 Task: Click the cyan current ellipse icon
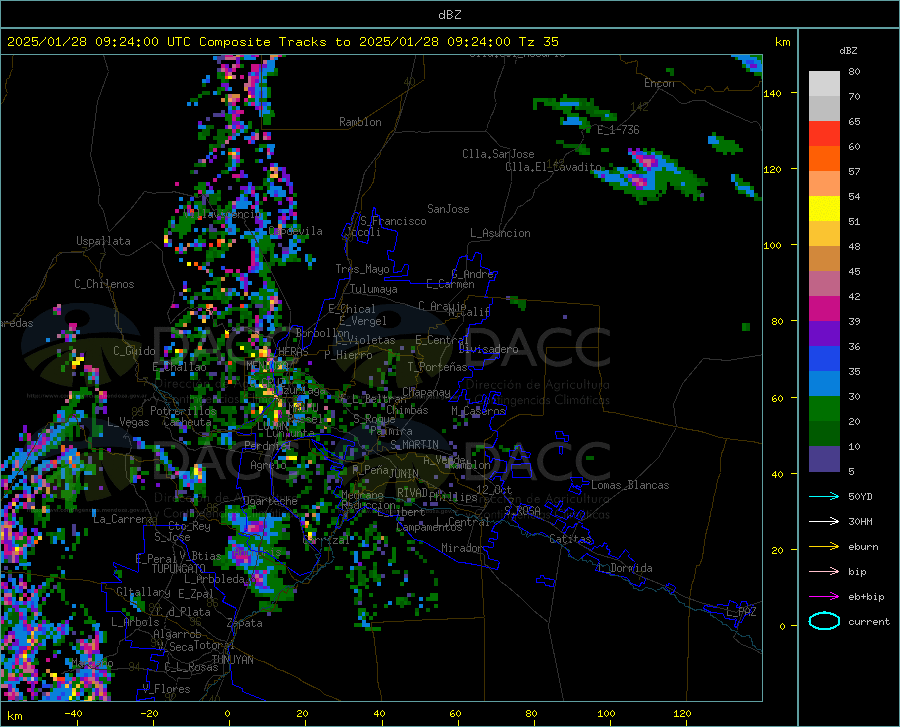click(824, 621)
